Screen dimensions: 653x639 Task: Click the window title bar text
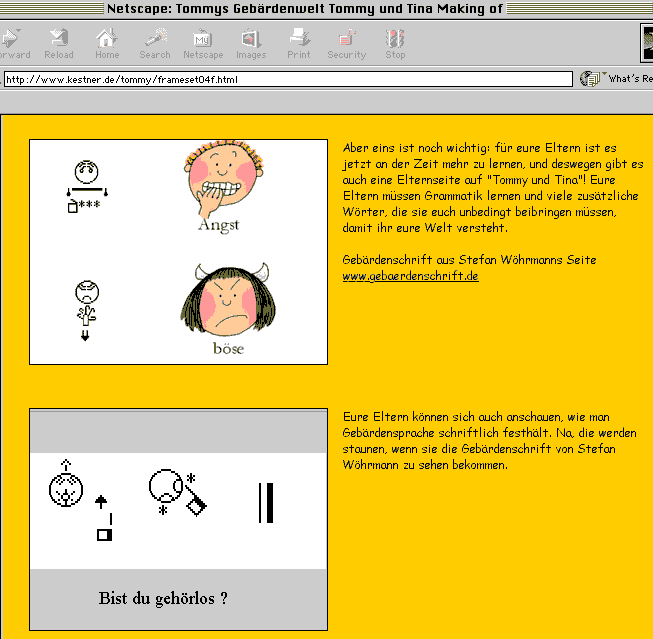(x=305, y=9)
